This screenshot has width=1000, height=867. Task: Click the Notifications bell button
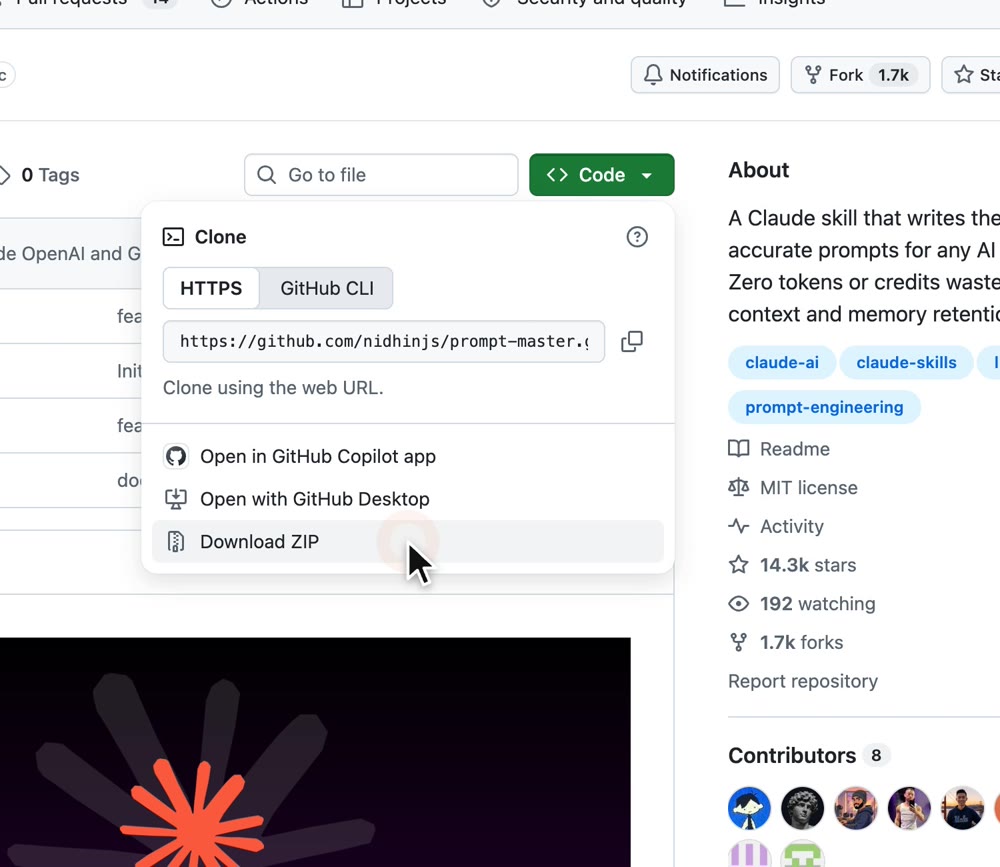(705, 75)
